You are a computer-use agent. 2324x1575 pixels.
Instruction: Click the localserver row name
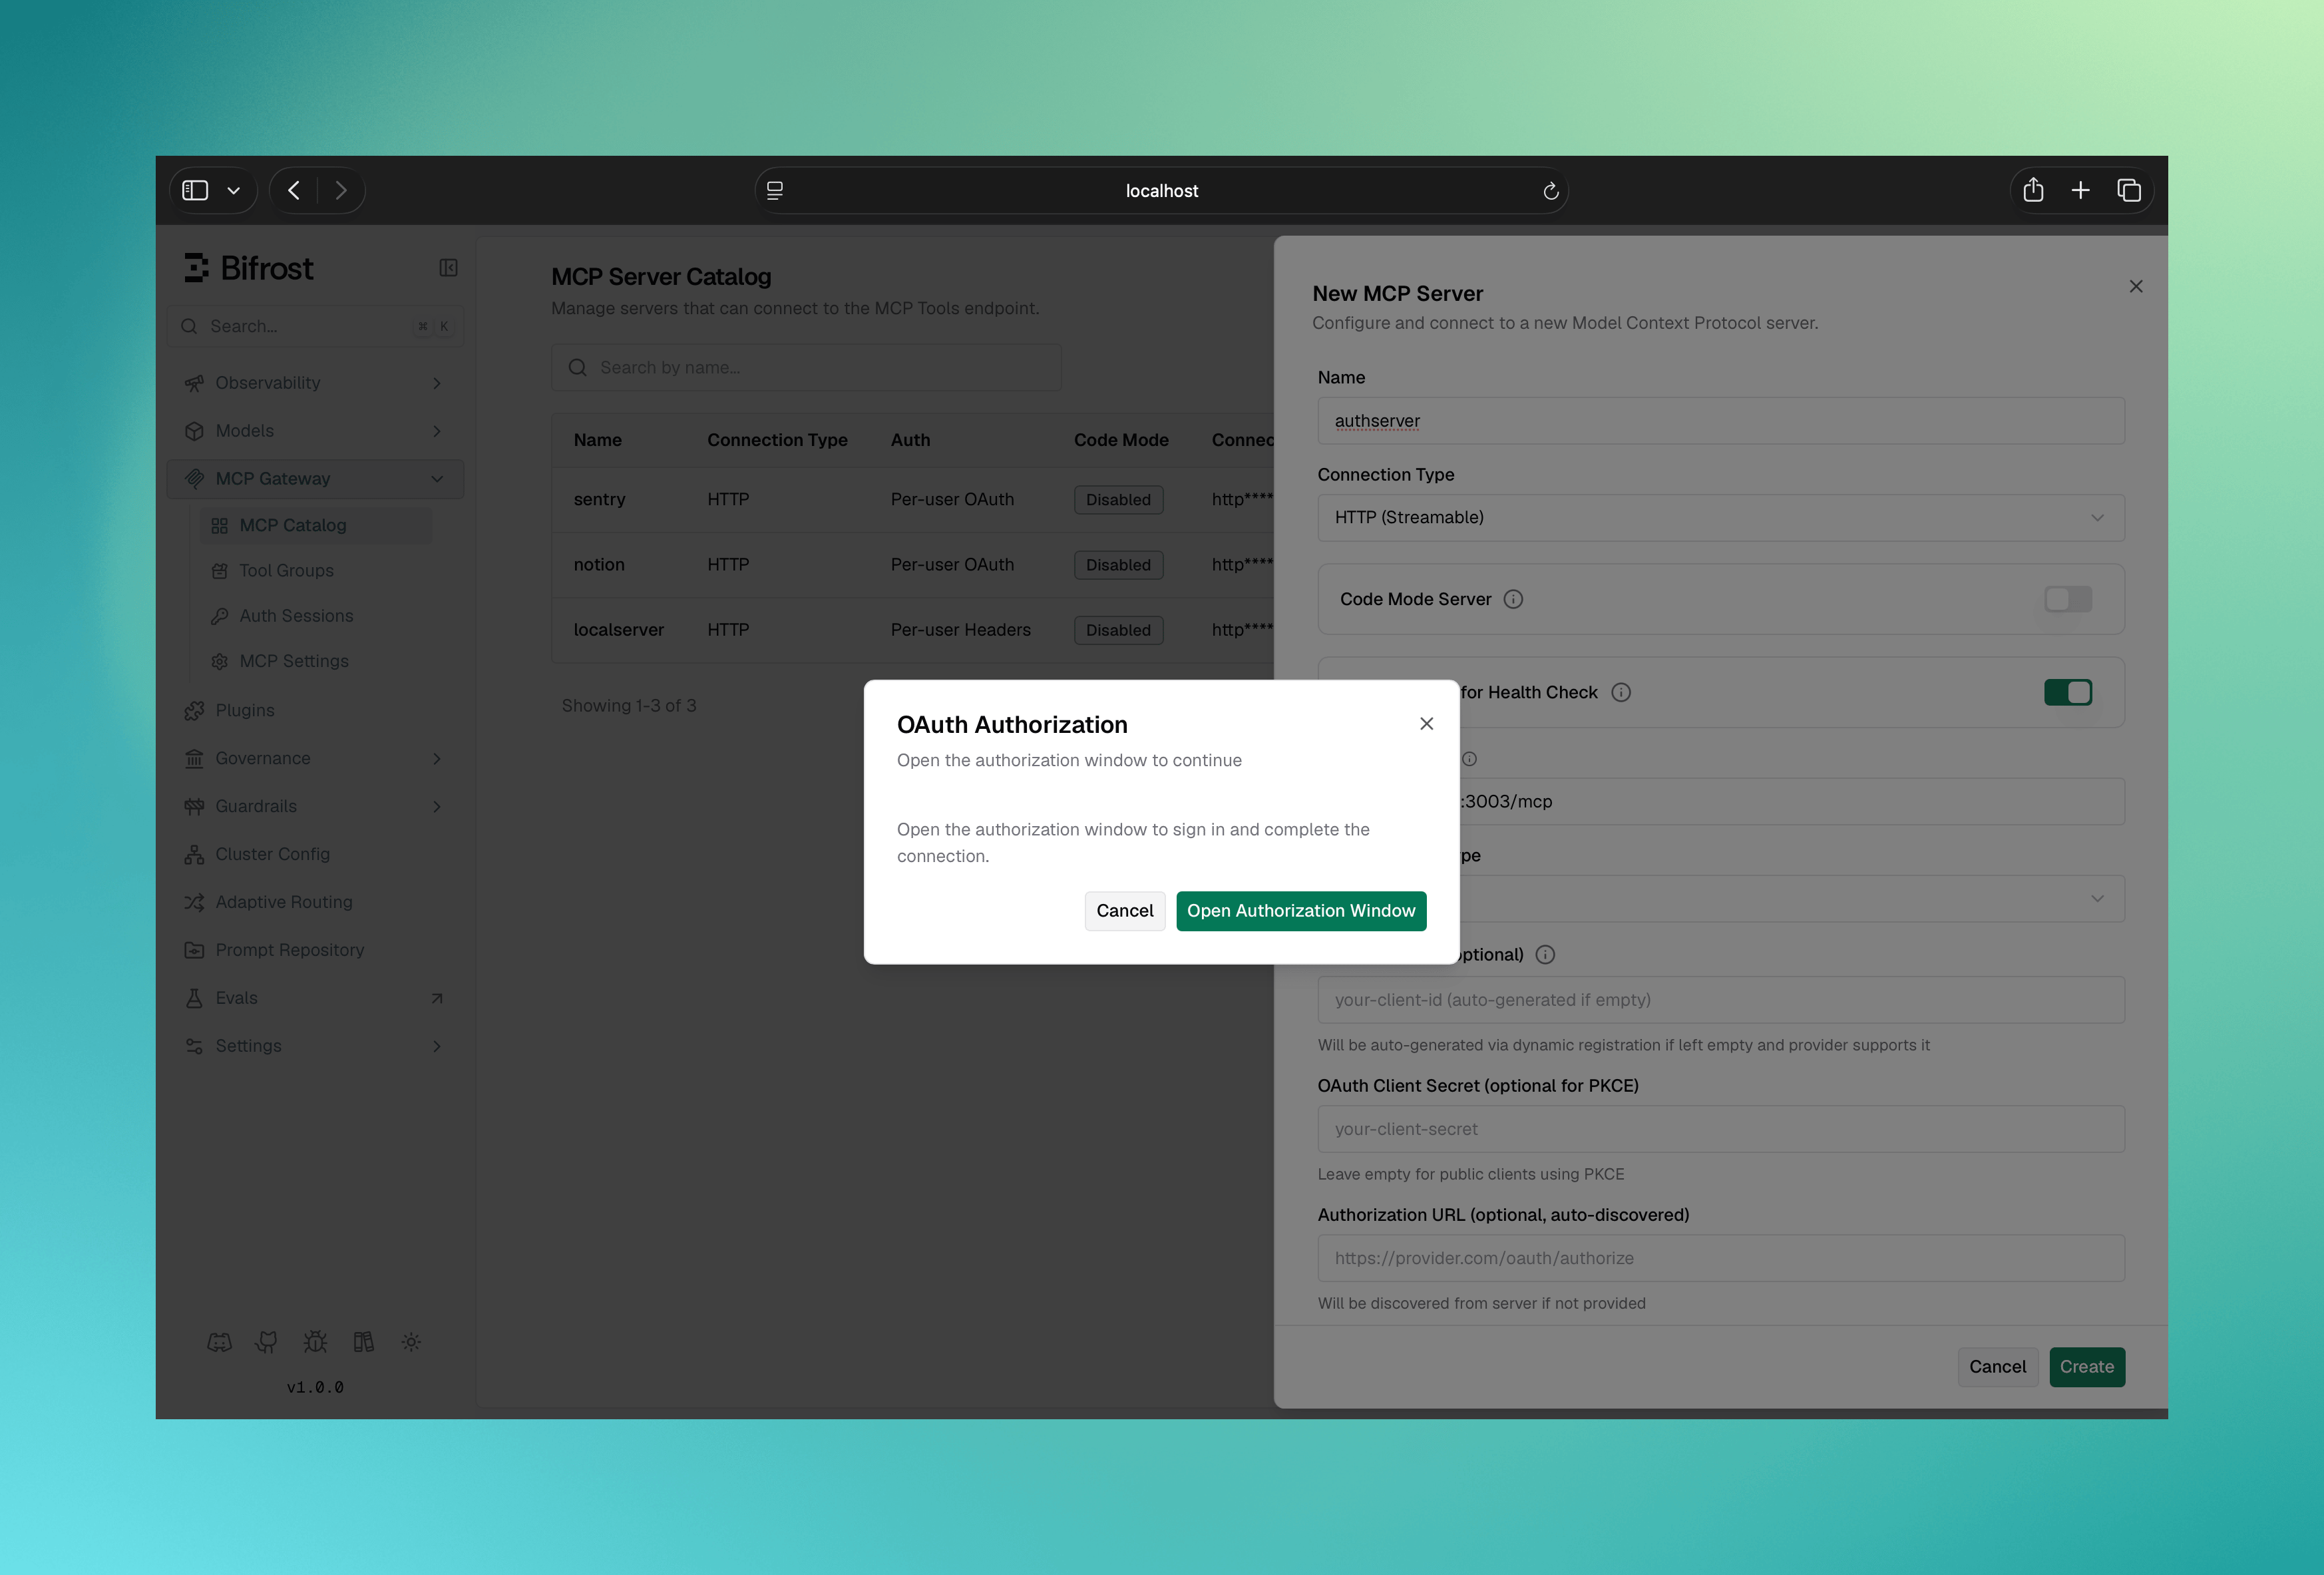tap(618, 630)
